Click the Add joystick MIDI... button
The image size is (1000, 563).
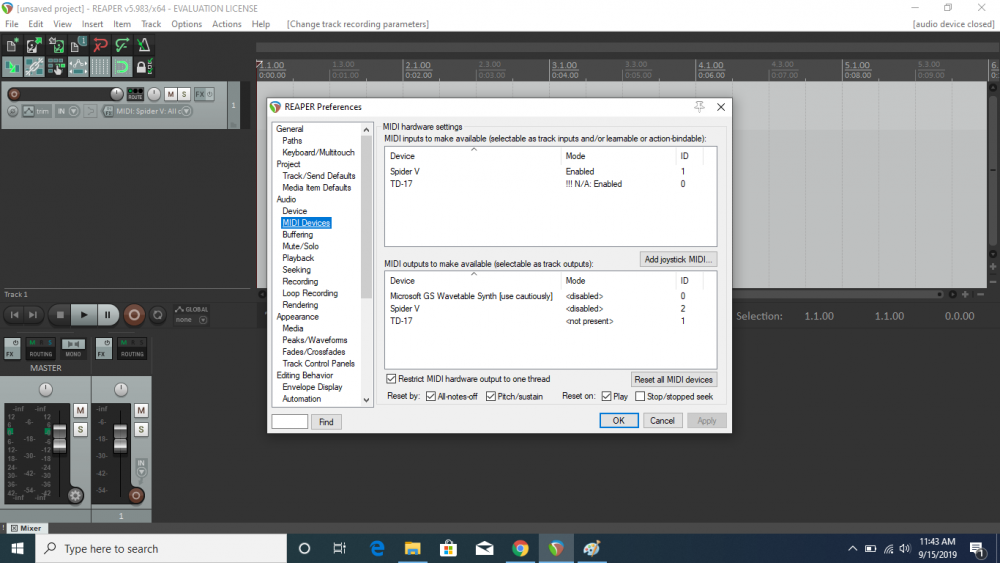(x=678, y=260)
